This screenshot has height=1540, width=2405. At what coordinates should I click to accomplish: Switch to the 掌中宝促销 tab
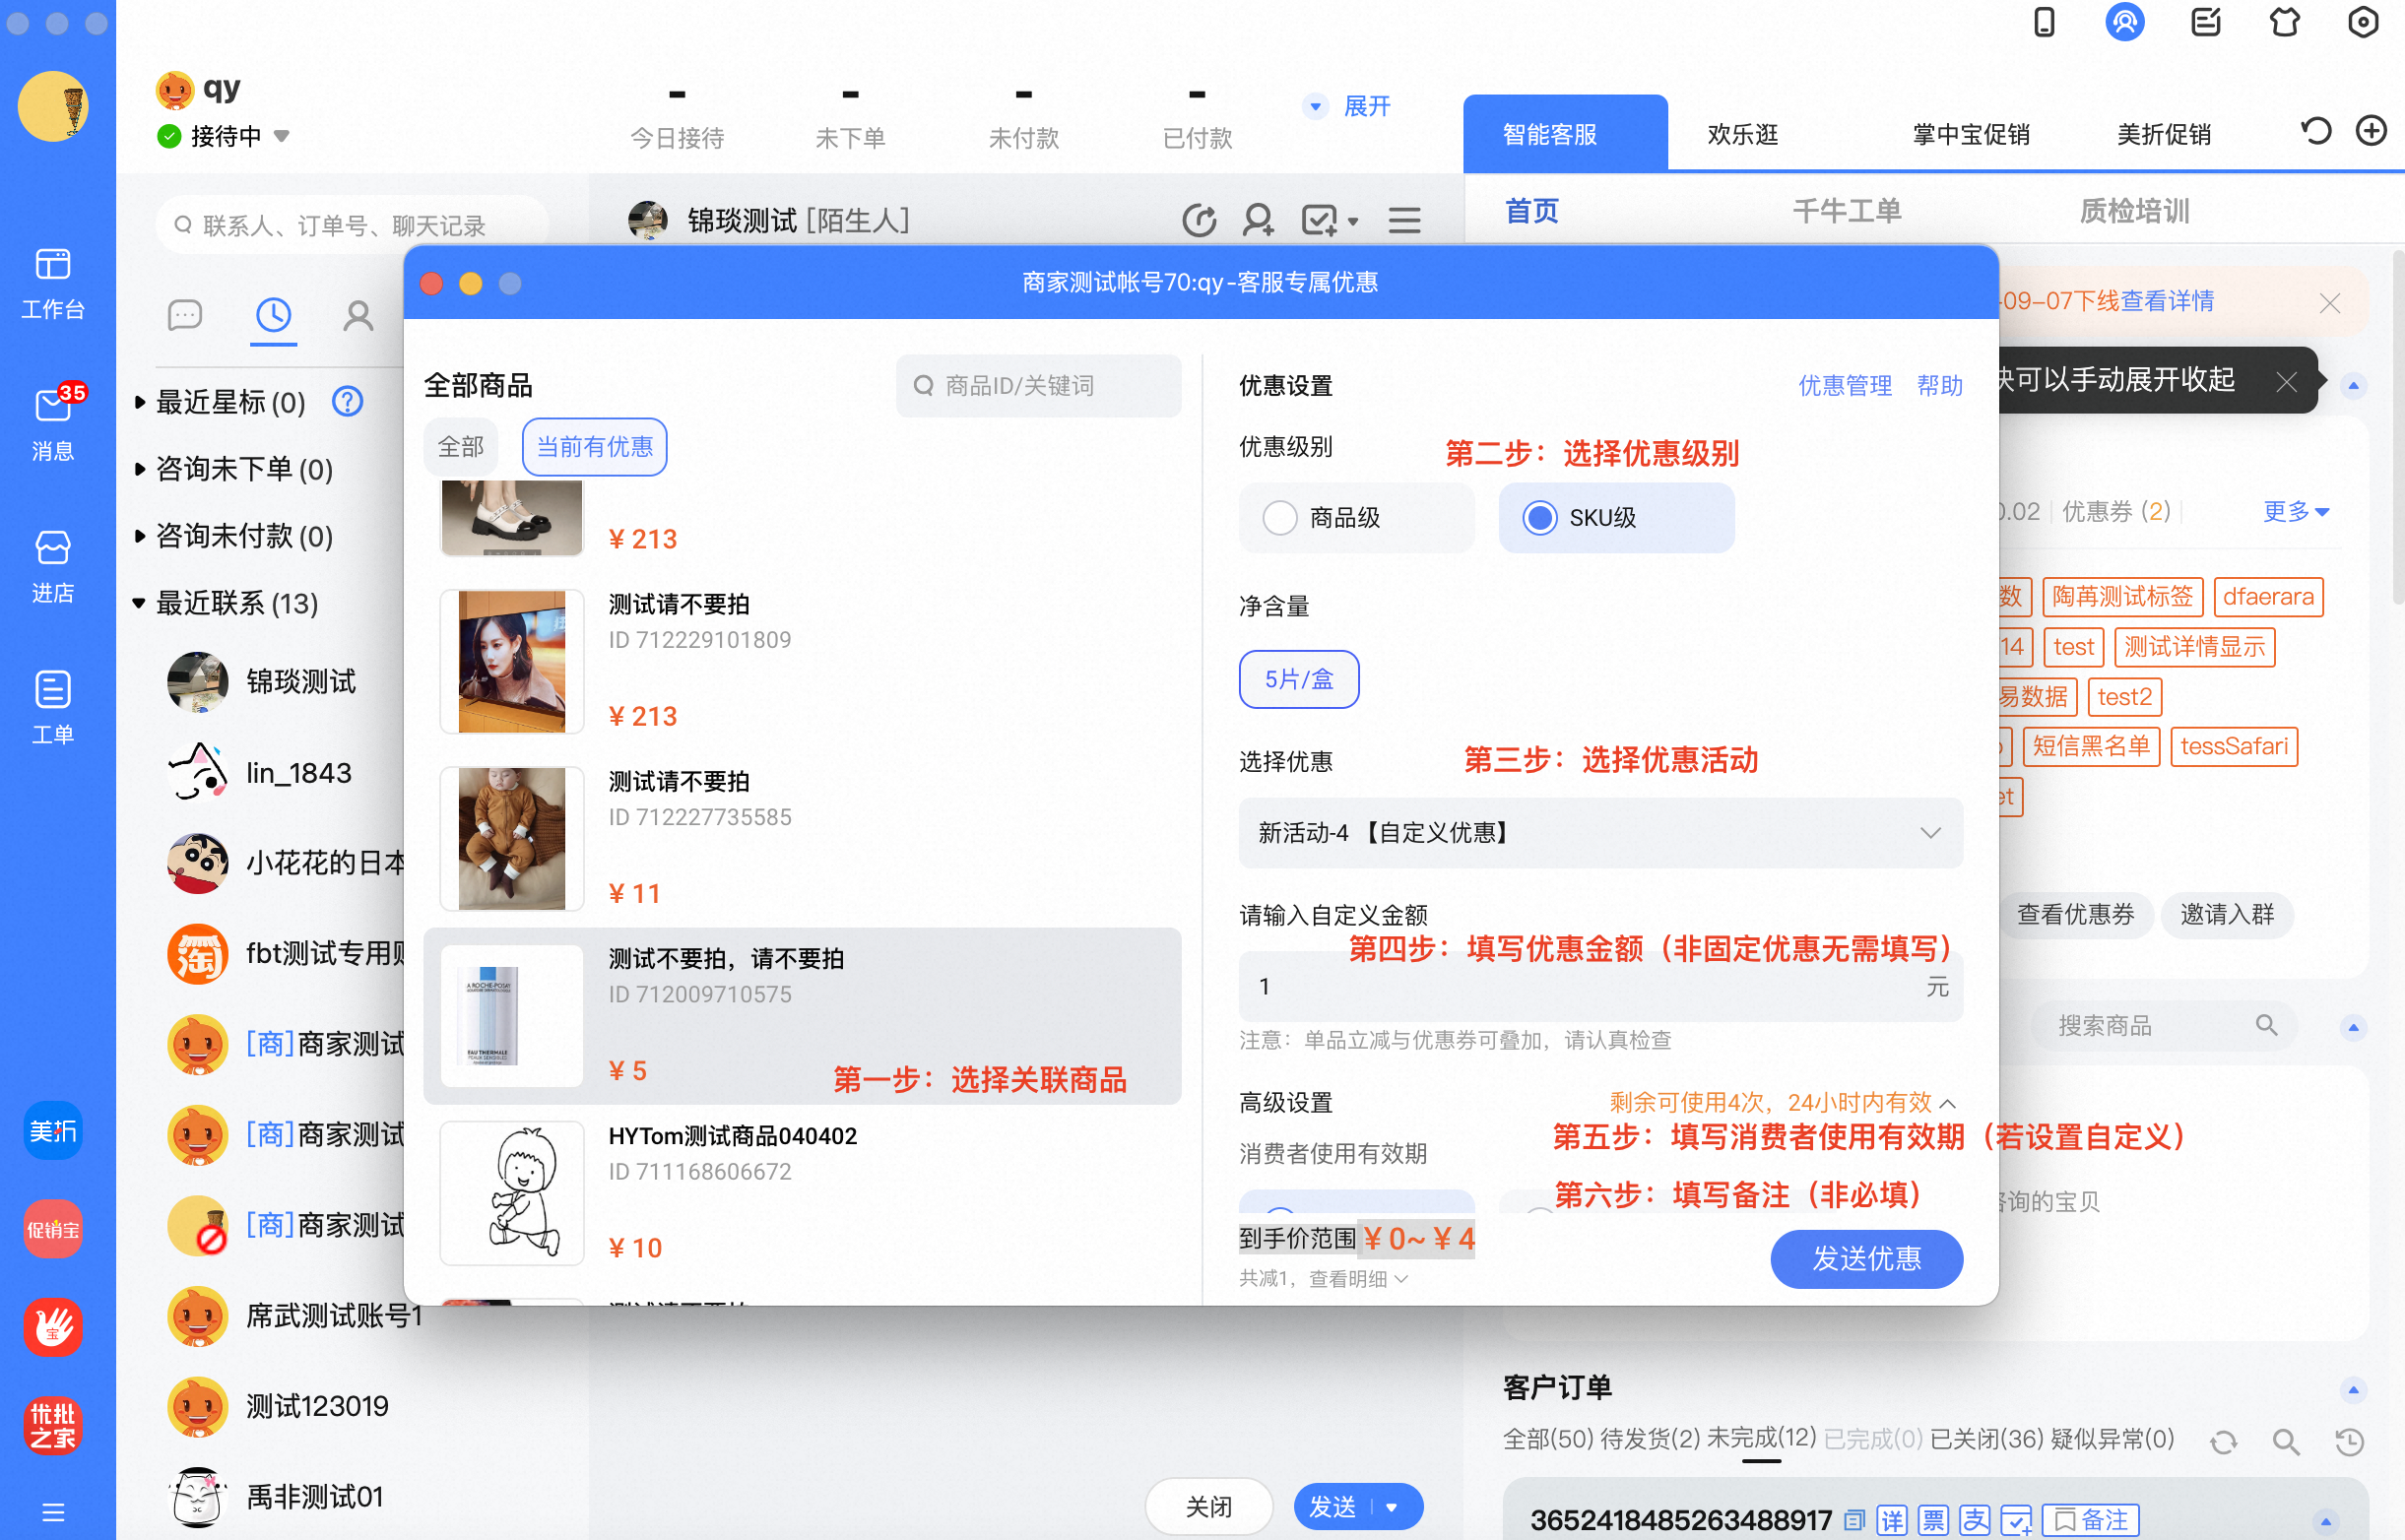1970,134
